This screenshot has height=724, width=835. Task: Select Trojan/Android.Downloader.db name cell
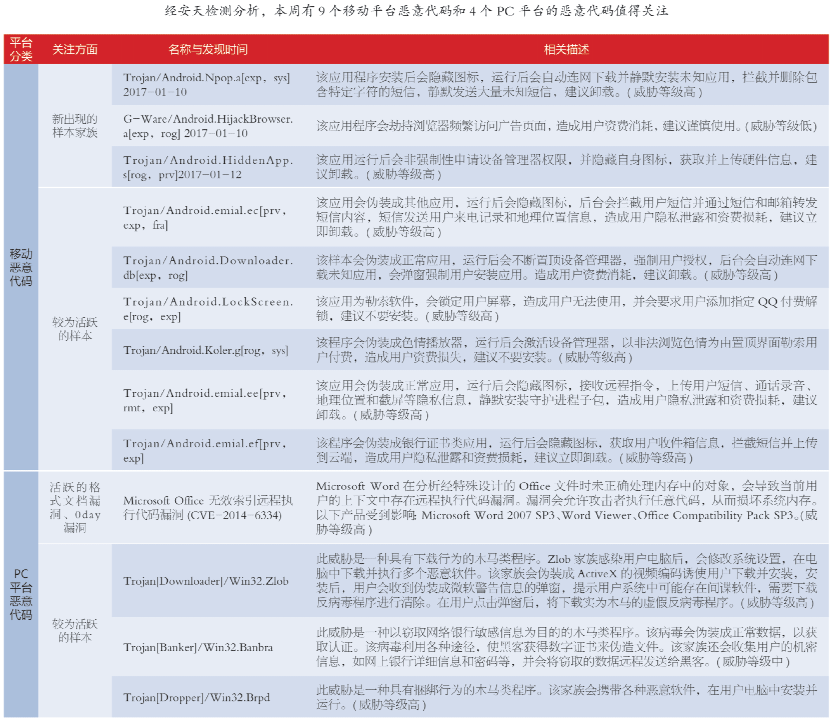[208, 267]
